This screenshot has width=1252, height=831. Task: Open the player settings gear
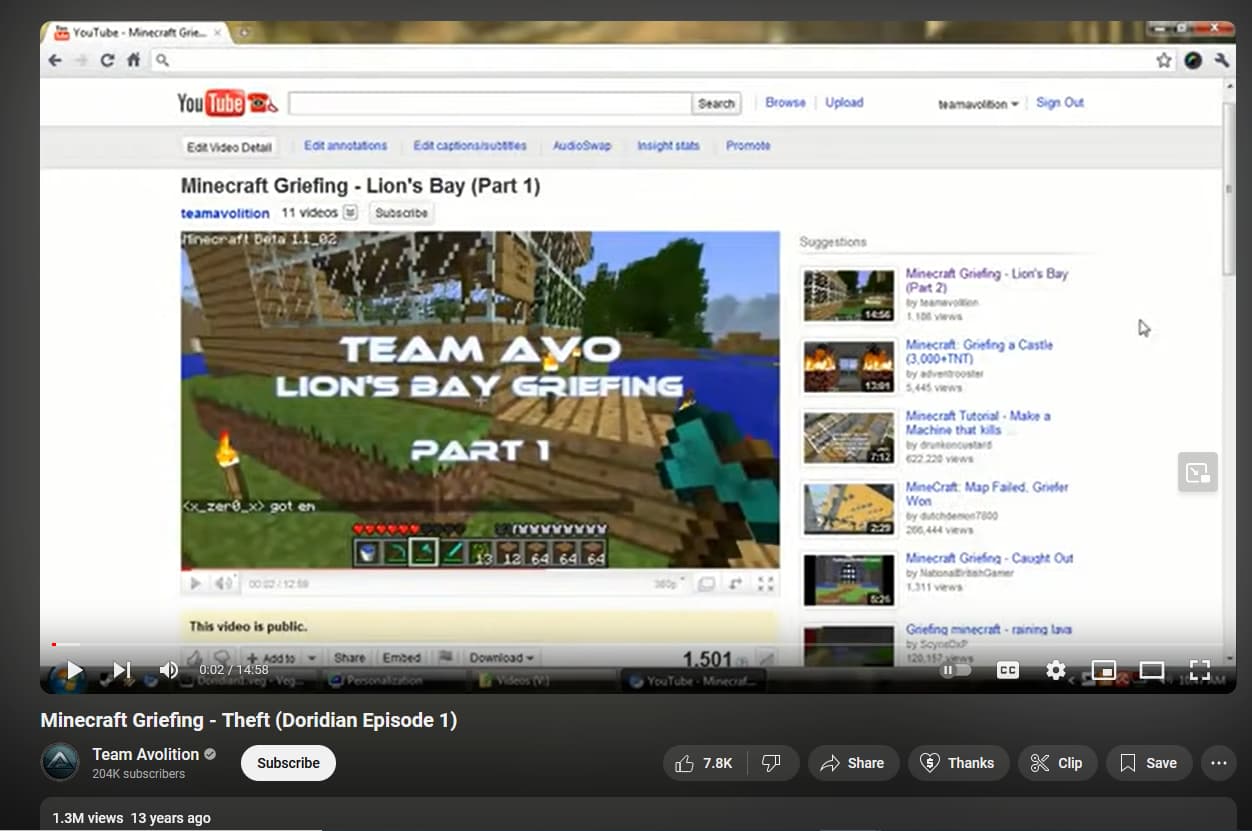(x=1056, y=670)
